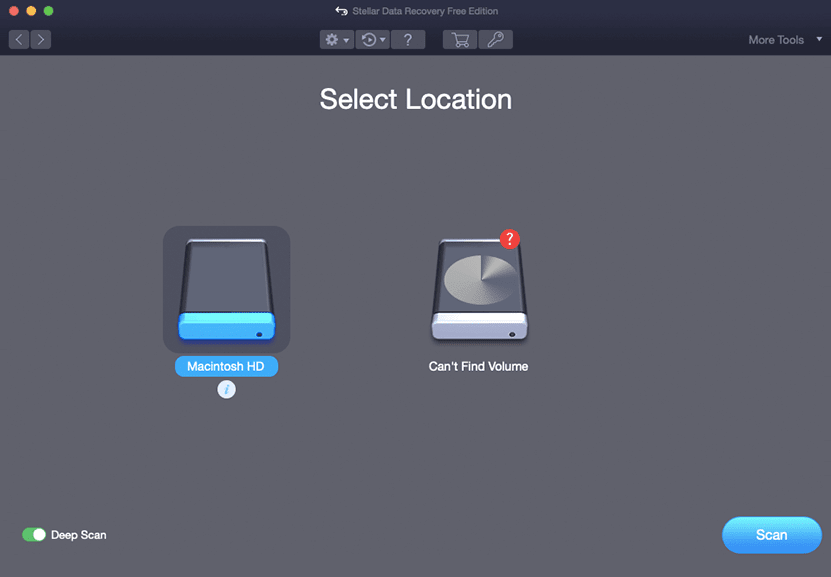Turn off the Deep Scan toggle
The width and height of the screenshot is (831, 577).
(x=34, y=535)
